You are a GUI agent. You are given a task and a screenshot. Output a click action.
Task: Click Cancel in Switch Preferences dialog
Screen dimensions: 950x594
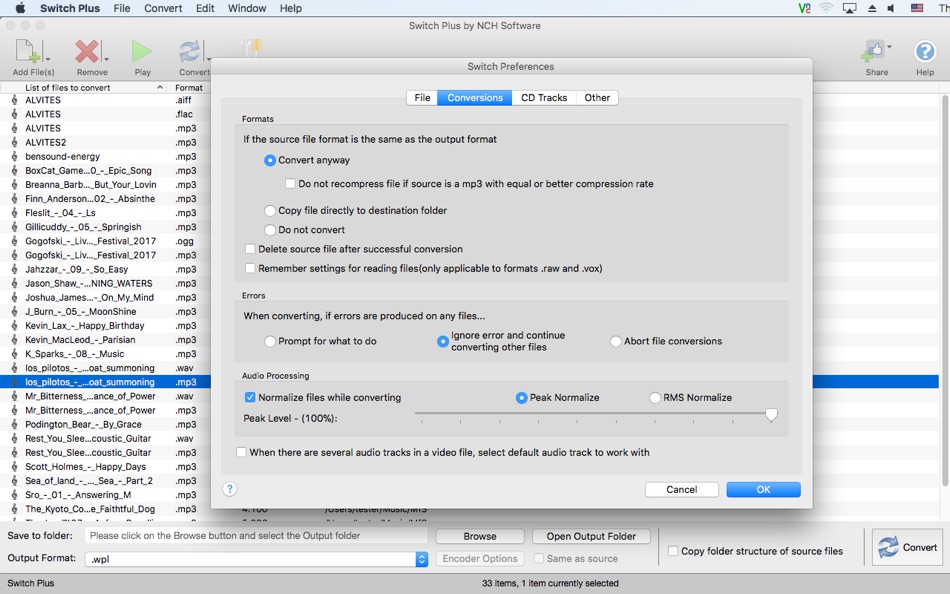682,490
